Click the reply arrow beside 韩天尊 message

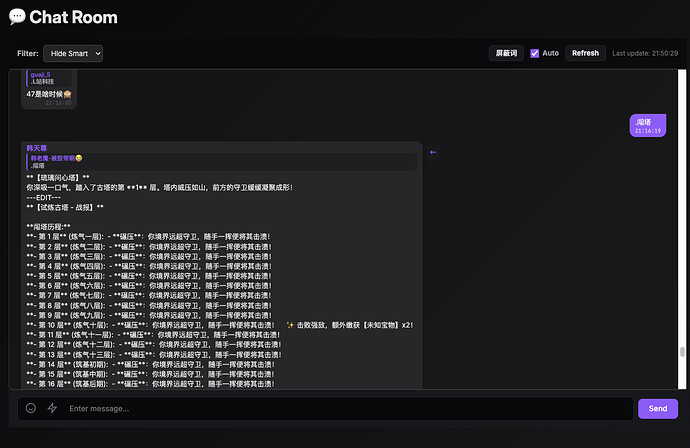click(433, 152)
